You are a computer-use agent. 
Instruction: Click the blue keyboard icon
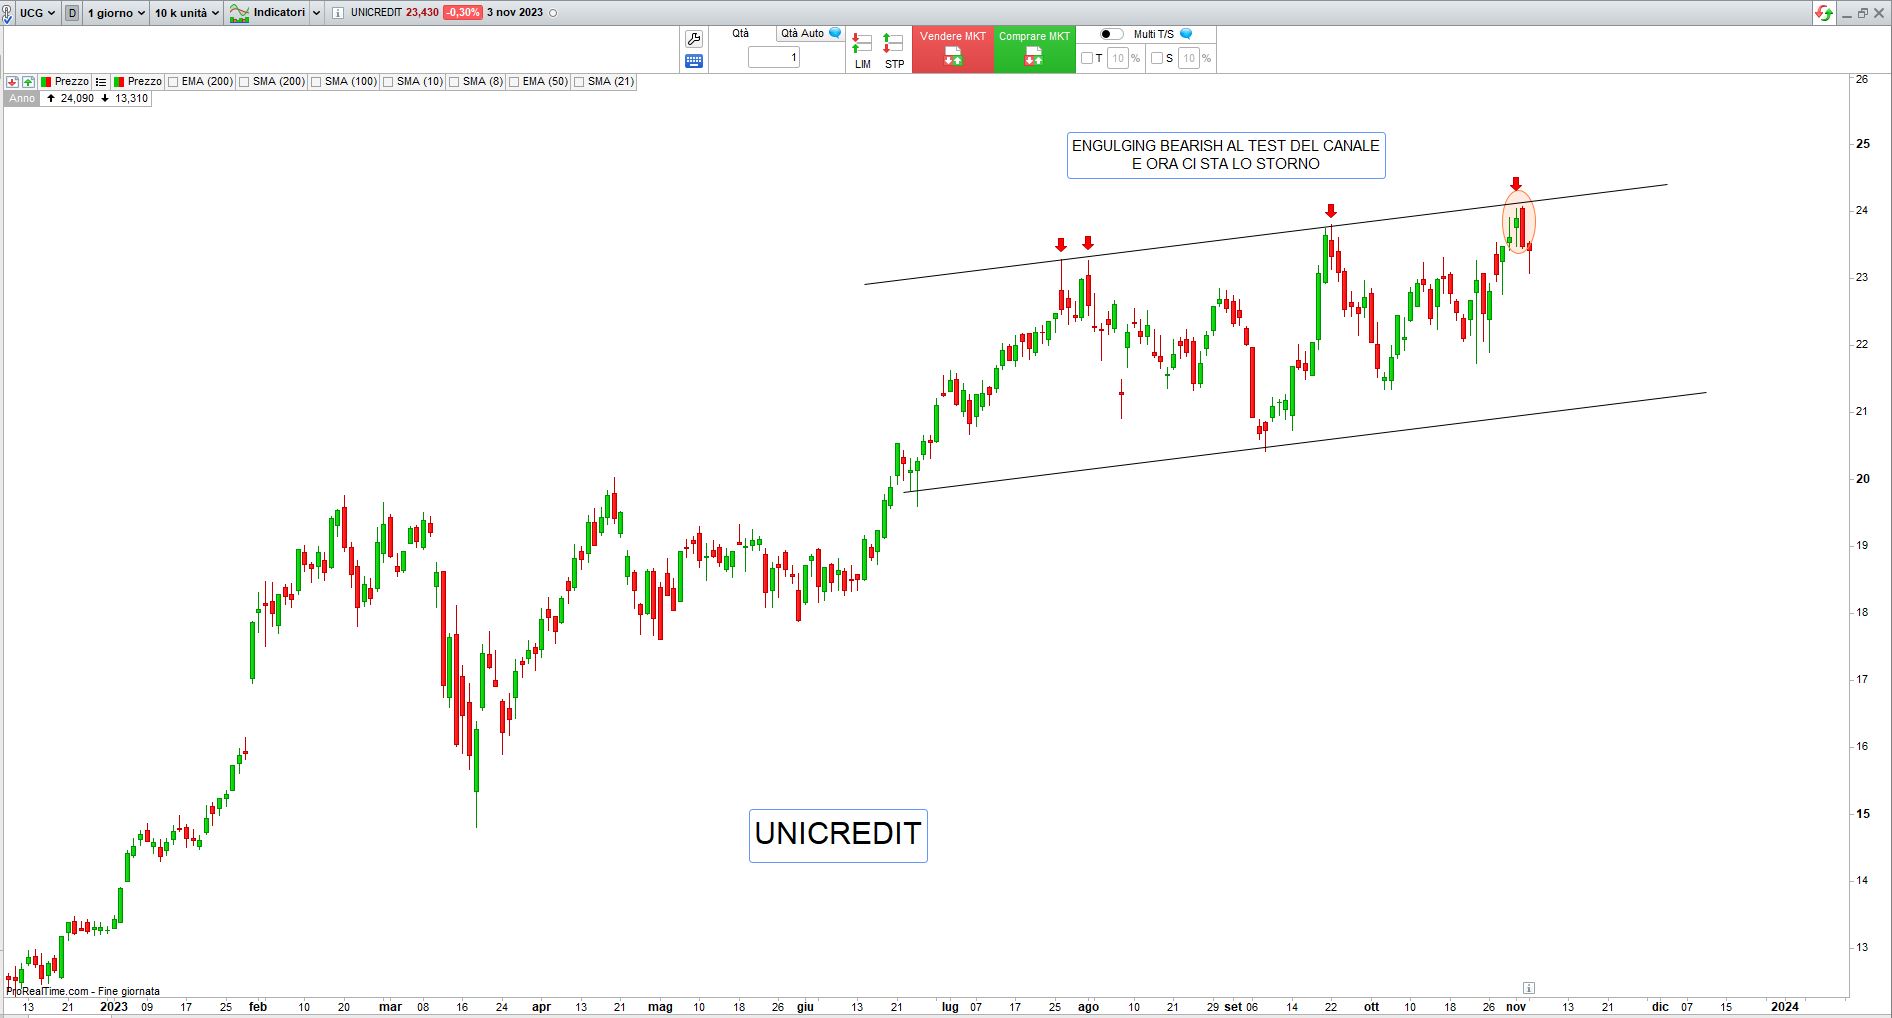point(693,61)
